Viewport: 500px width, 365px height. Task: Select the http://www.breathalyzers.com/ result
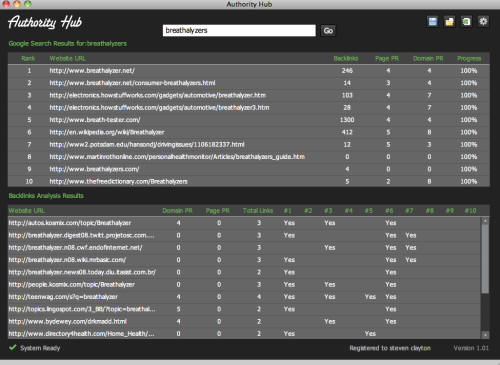coord(249,169)
